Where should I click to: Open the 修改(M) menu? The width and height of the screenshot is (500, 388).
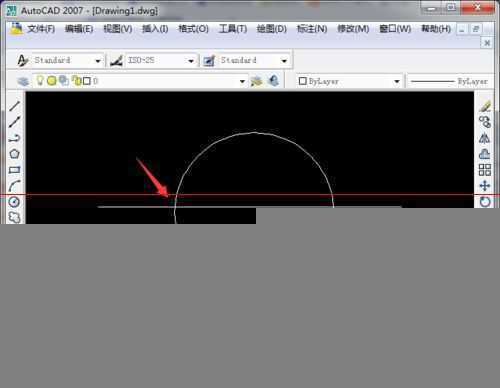[353, 29]
